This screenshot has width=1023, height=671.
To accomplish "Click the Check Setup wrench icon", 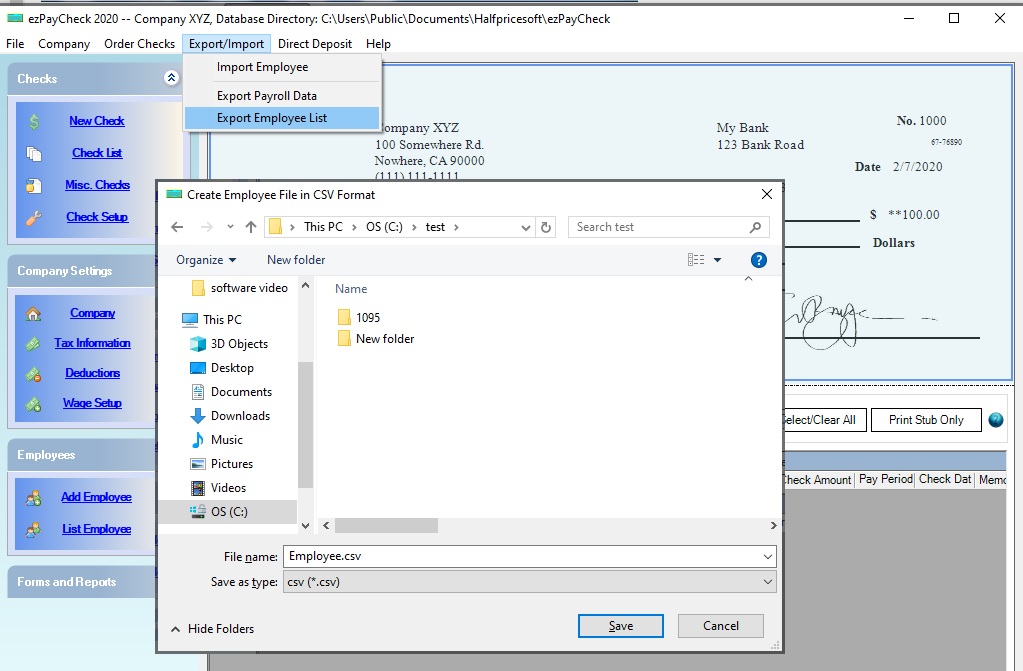I will tap(34, 217).
